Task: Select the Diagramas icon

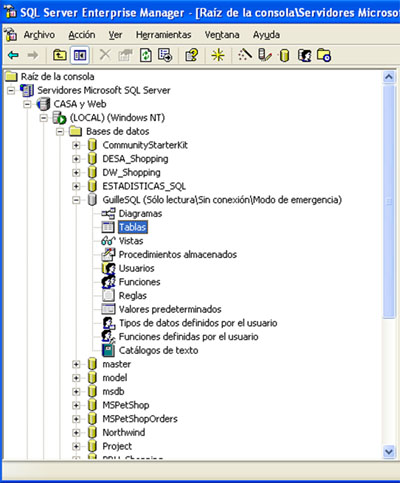Action: (108, 213)
